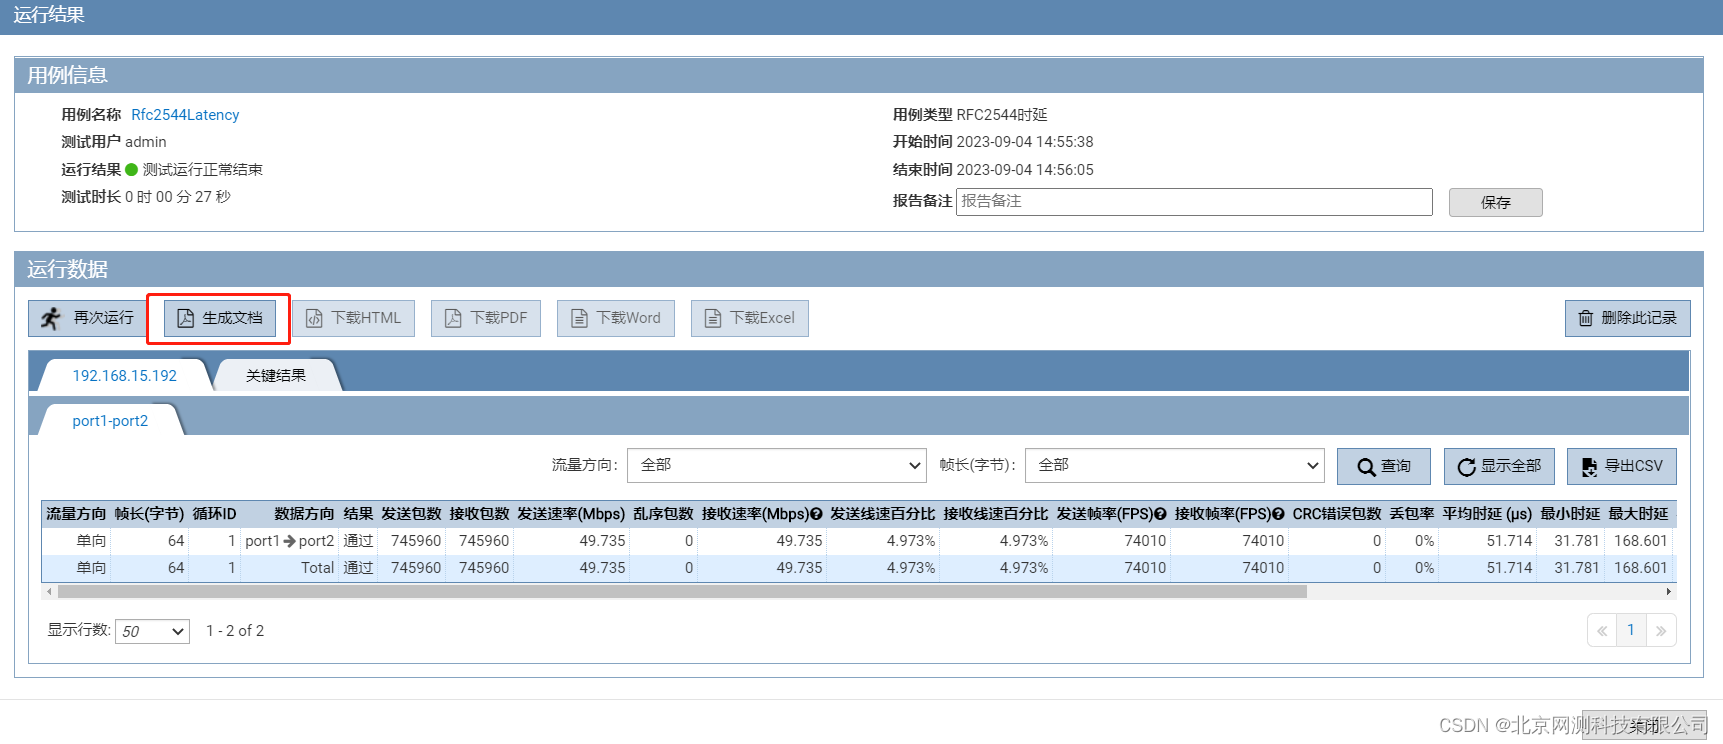Click the 最大时延 column header
This screenshot has width=1723, height=744.
(x=1638, y=514)
